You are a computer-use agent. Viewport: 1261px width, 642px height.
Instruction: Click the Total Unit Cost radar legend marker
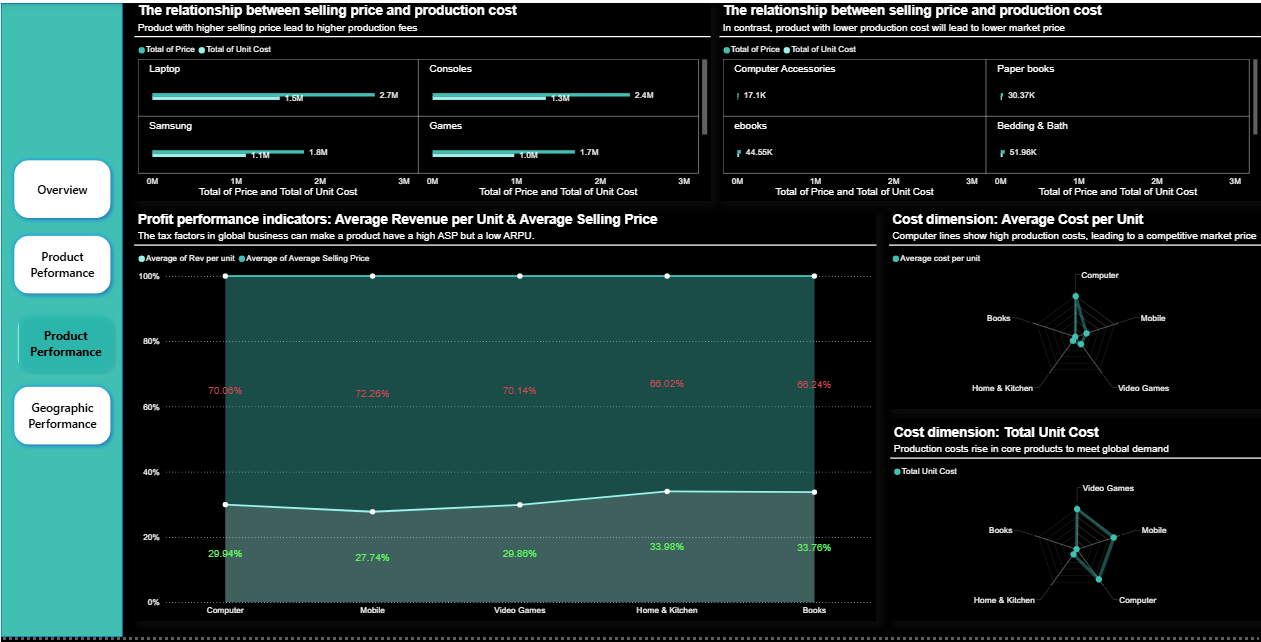pos(897,471)
